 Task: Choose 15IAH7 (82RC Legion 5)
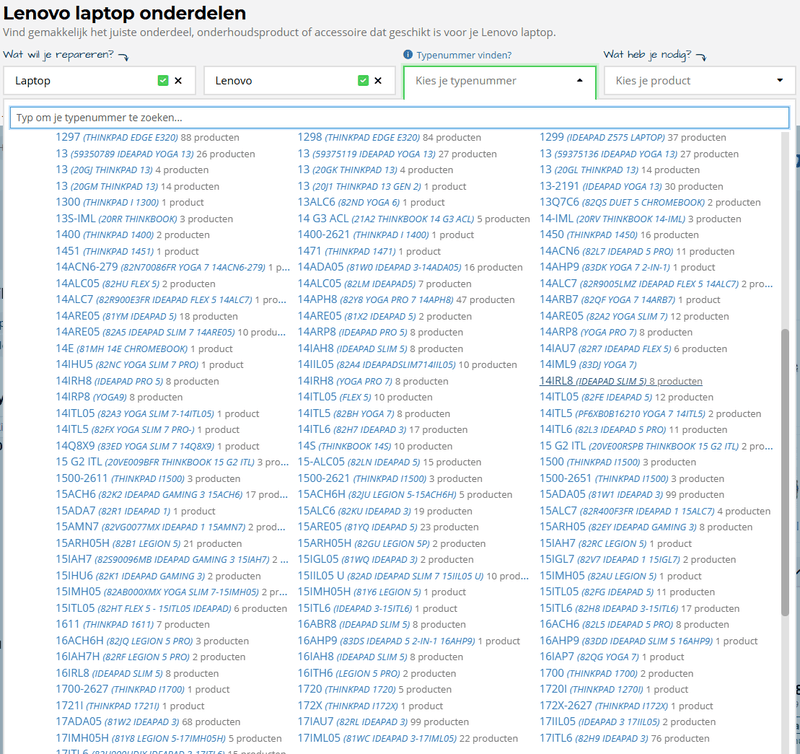pos(616,544)
